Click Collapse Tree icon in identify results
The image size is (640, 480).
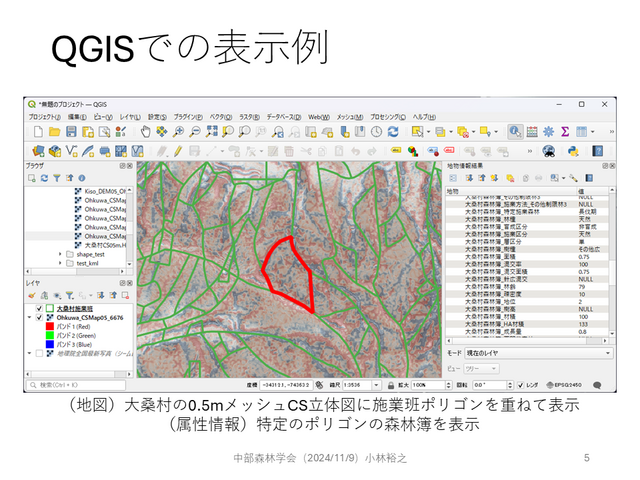[482, 178]
